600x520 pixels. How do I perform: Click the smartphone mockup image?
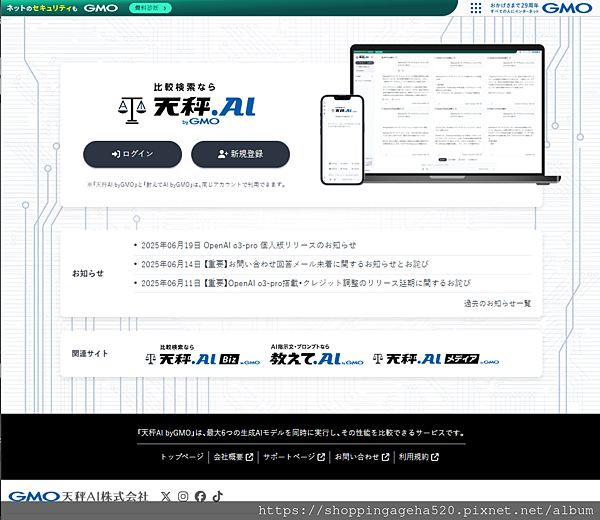(x=342, y=140)
